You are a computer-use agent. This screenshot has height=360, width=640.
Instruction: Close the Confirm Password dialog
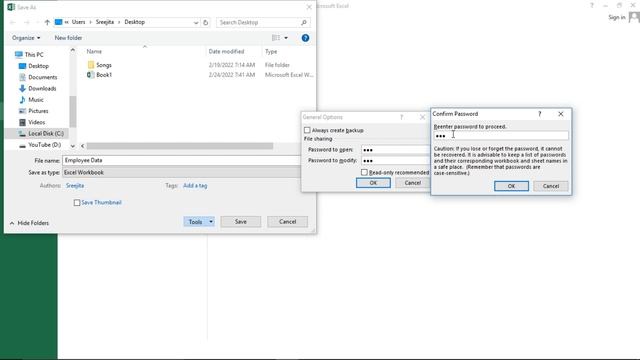tap(561, 114)
